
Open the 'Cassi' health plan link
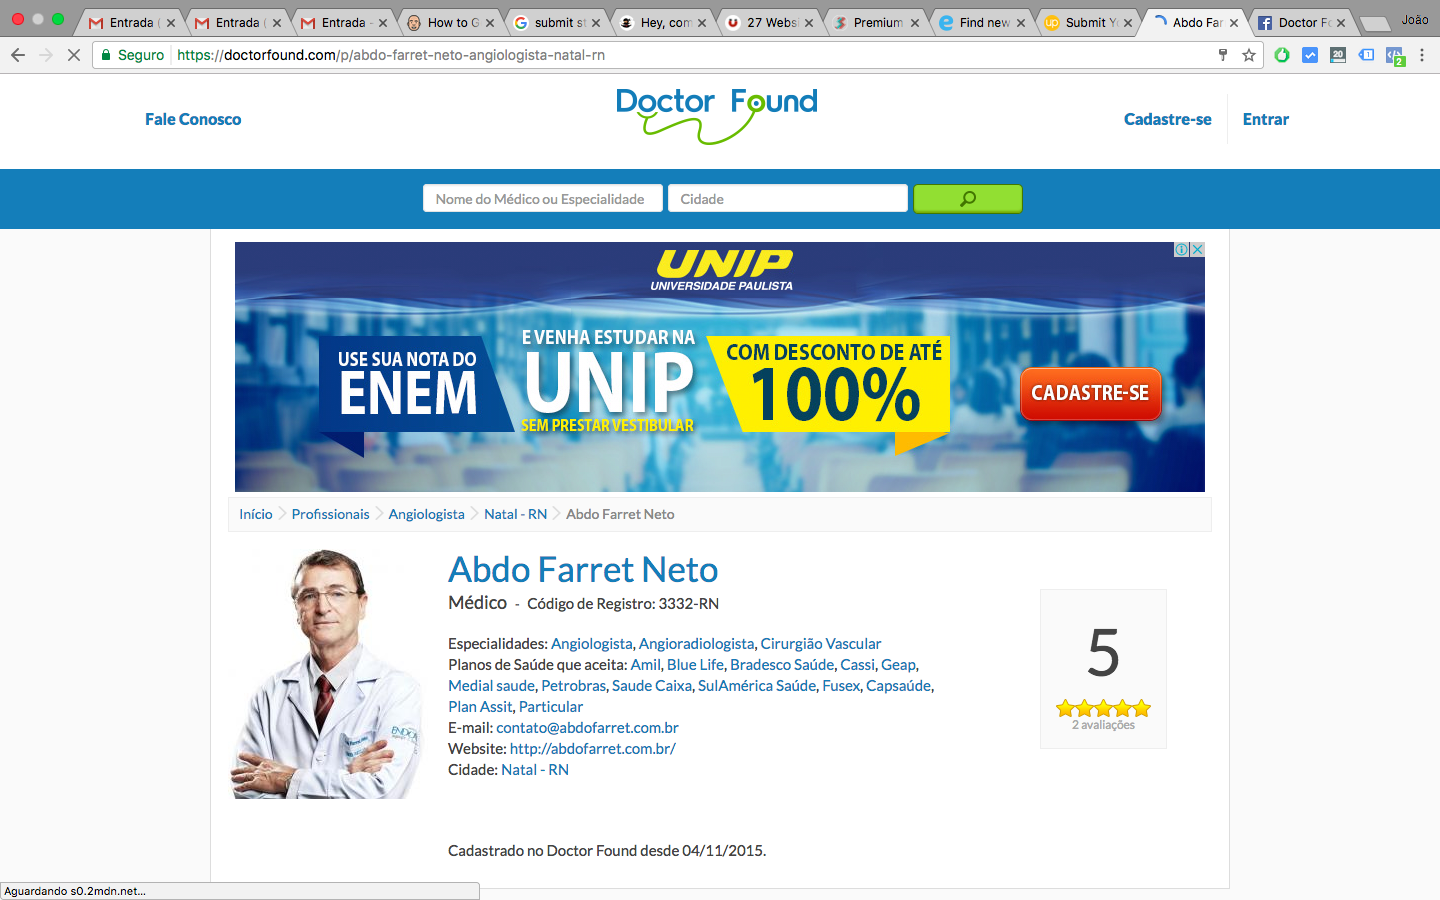(x=857, y=665)
